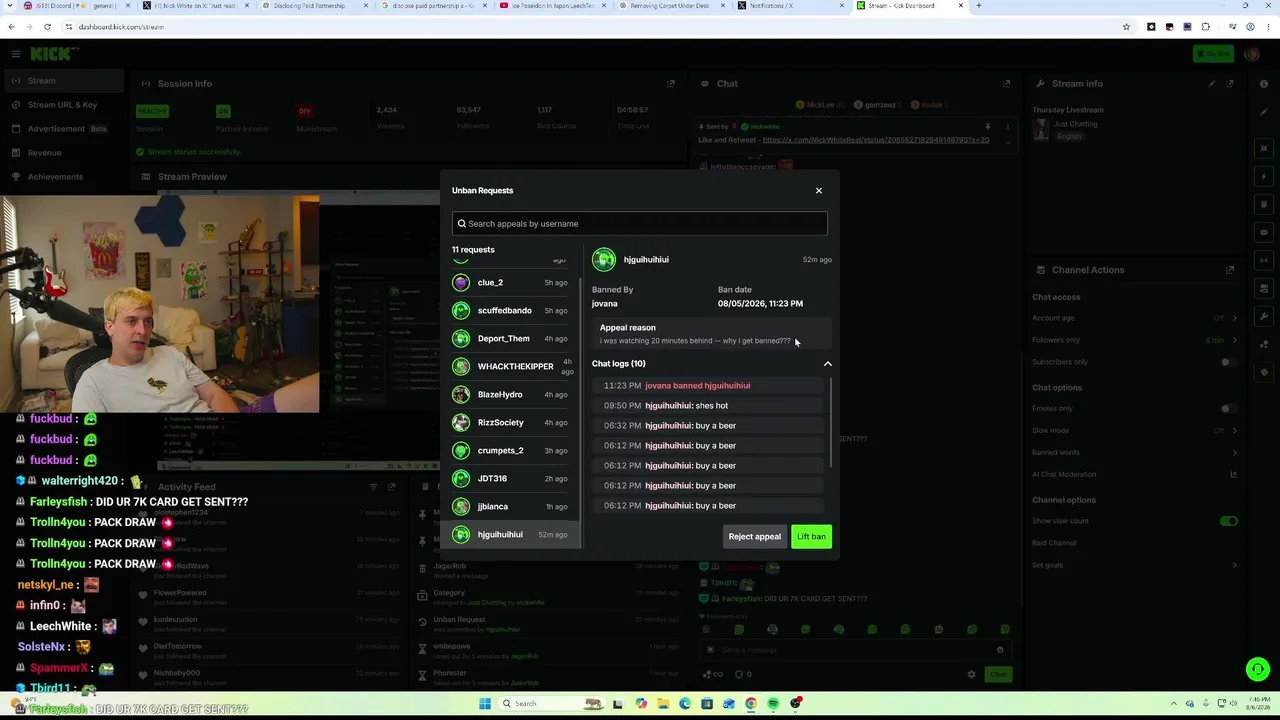The height and width of the screenshot is (720, 1280).
Task: Edit Stream info with the pencil icon
Action: (x=1212, y=84)
